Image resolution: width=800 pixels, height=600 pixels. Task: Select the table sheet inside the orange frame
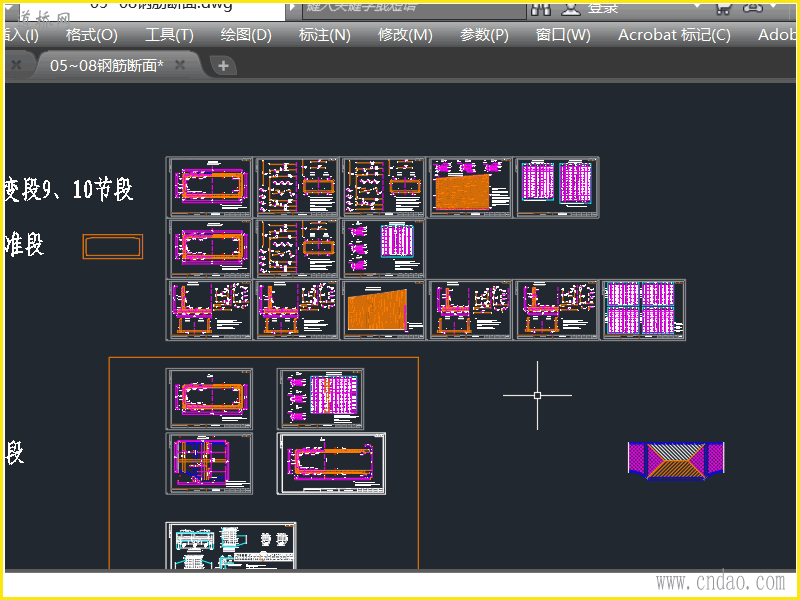320,399
